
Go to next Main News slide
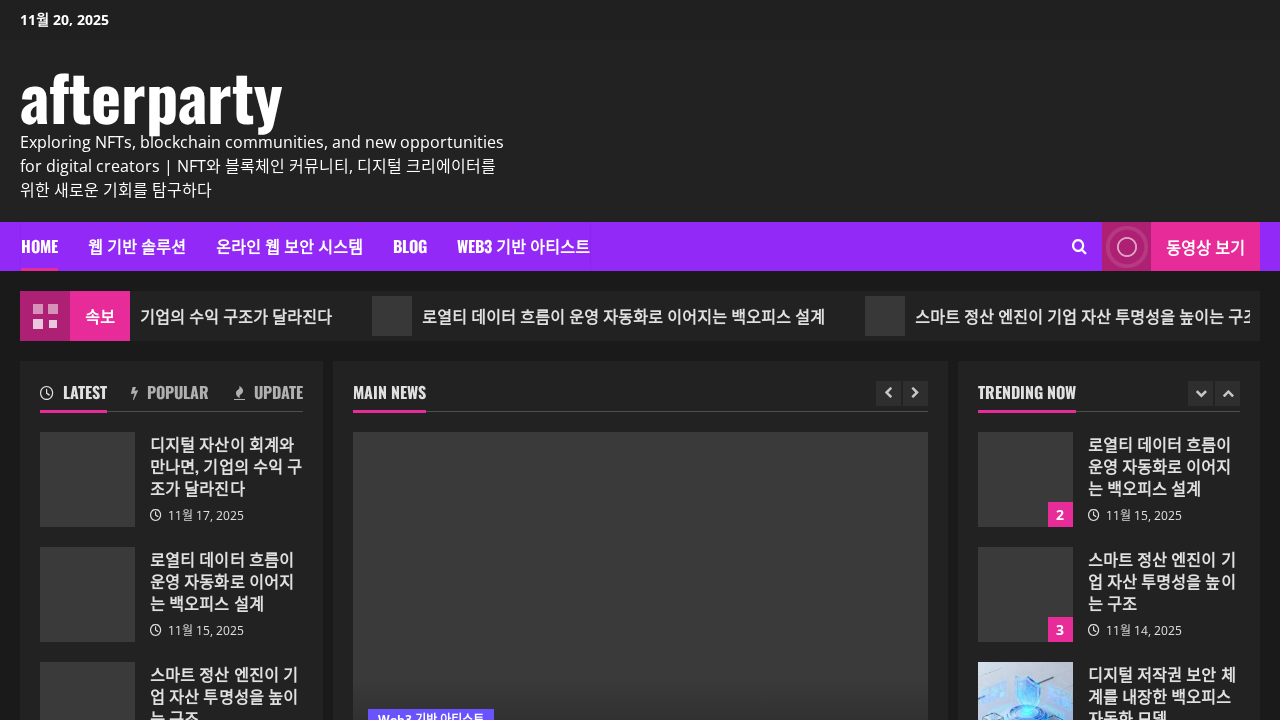point(915,393)
